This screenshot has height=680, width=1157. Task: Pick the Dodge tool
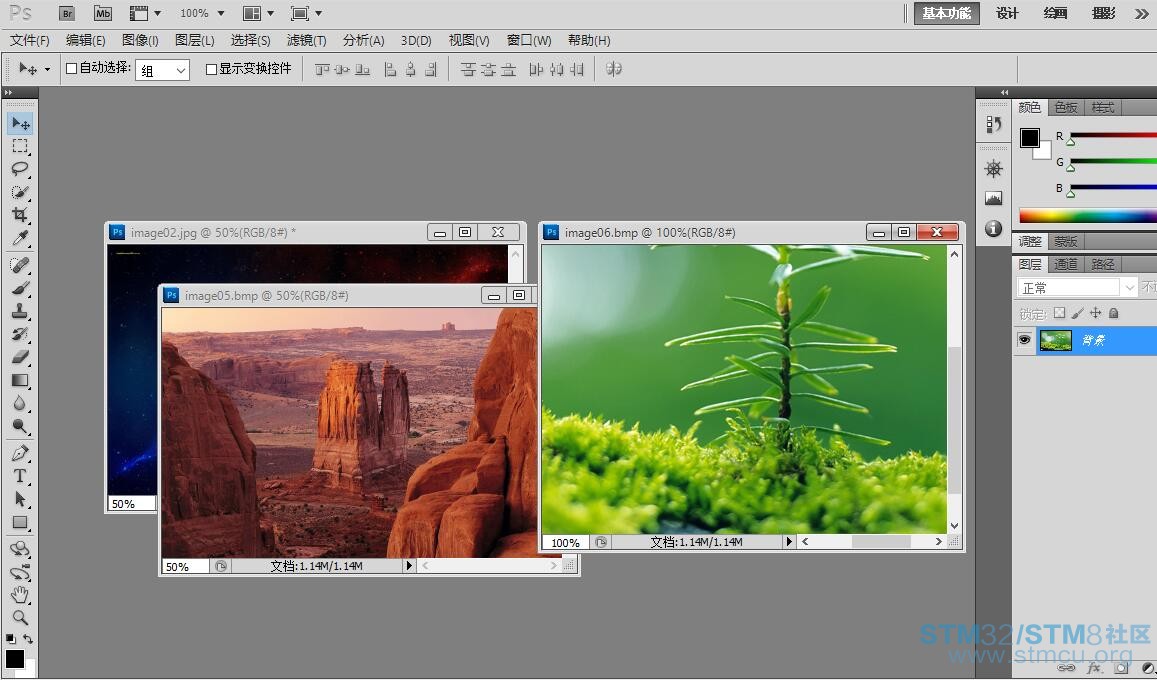[20, 426]
